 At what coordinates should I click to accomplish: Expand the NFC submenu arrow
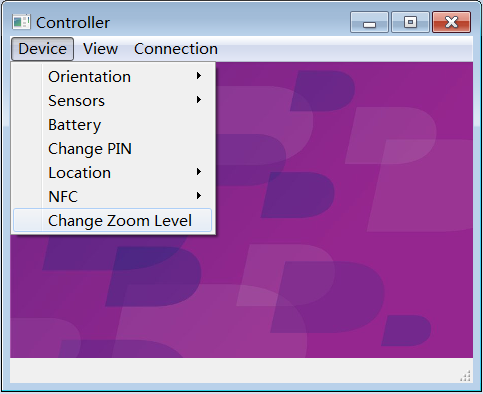199,196
